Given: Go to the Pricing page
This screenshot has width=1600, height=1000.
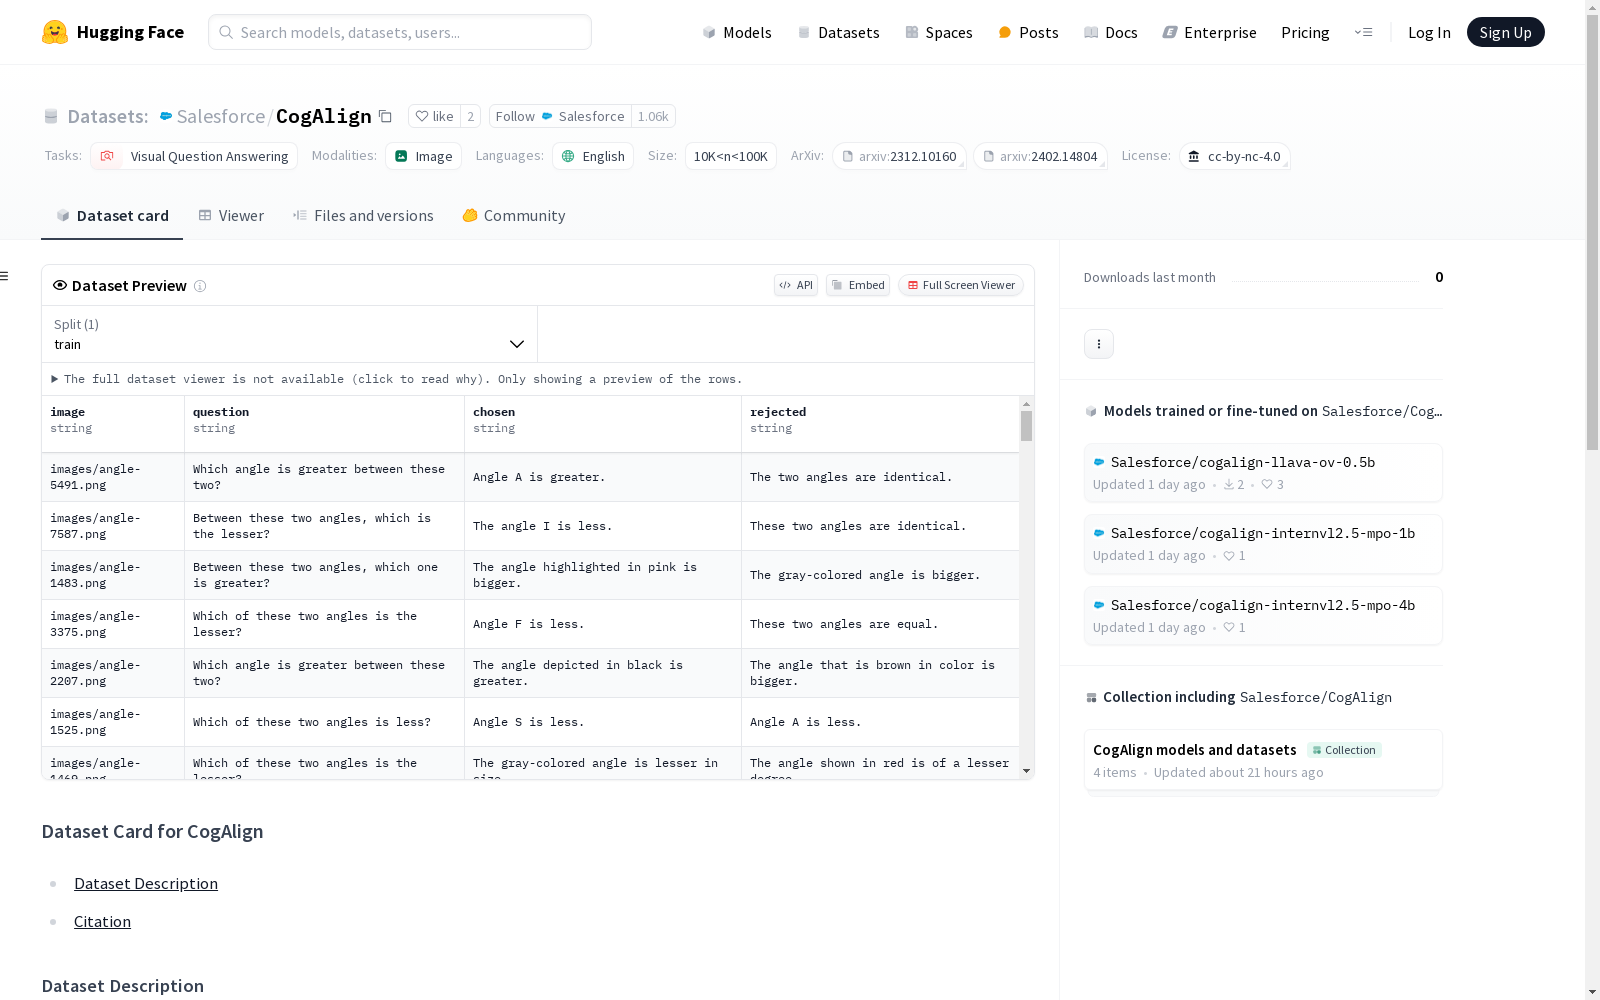Looking at the screenshot, I should pyautogui.click(x=1305, y=32).
